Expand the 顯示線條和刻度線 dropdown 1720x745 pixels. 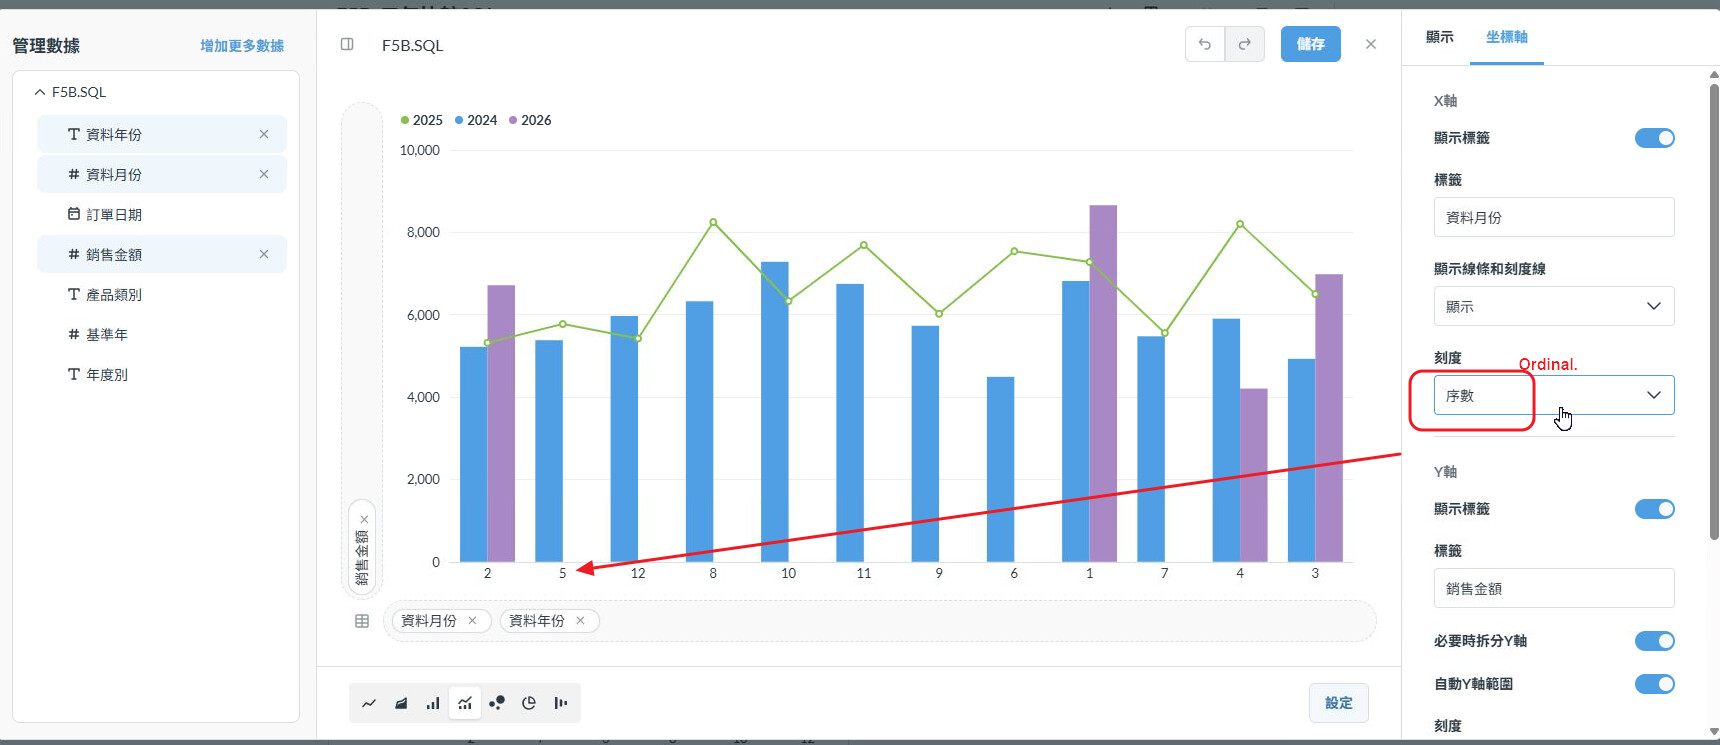tap(1553, 306)
